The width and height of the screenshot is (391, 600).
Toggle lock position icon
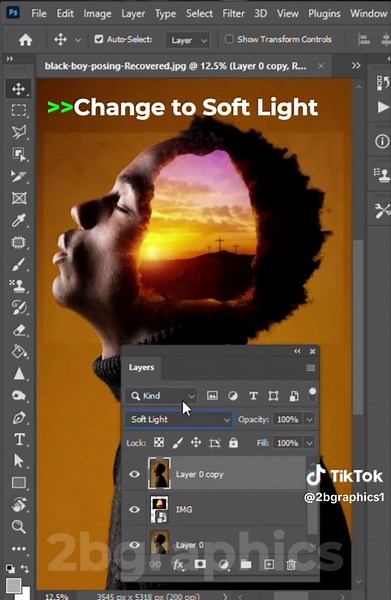point(196,442)
